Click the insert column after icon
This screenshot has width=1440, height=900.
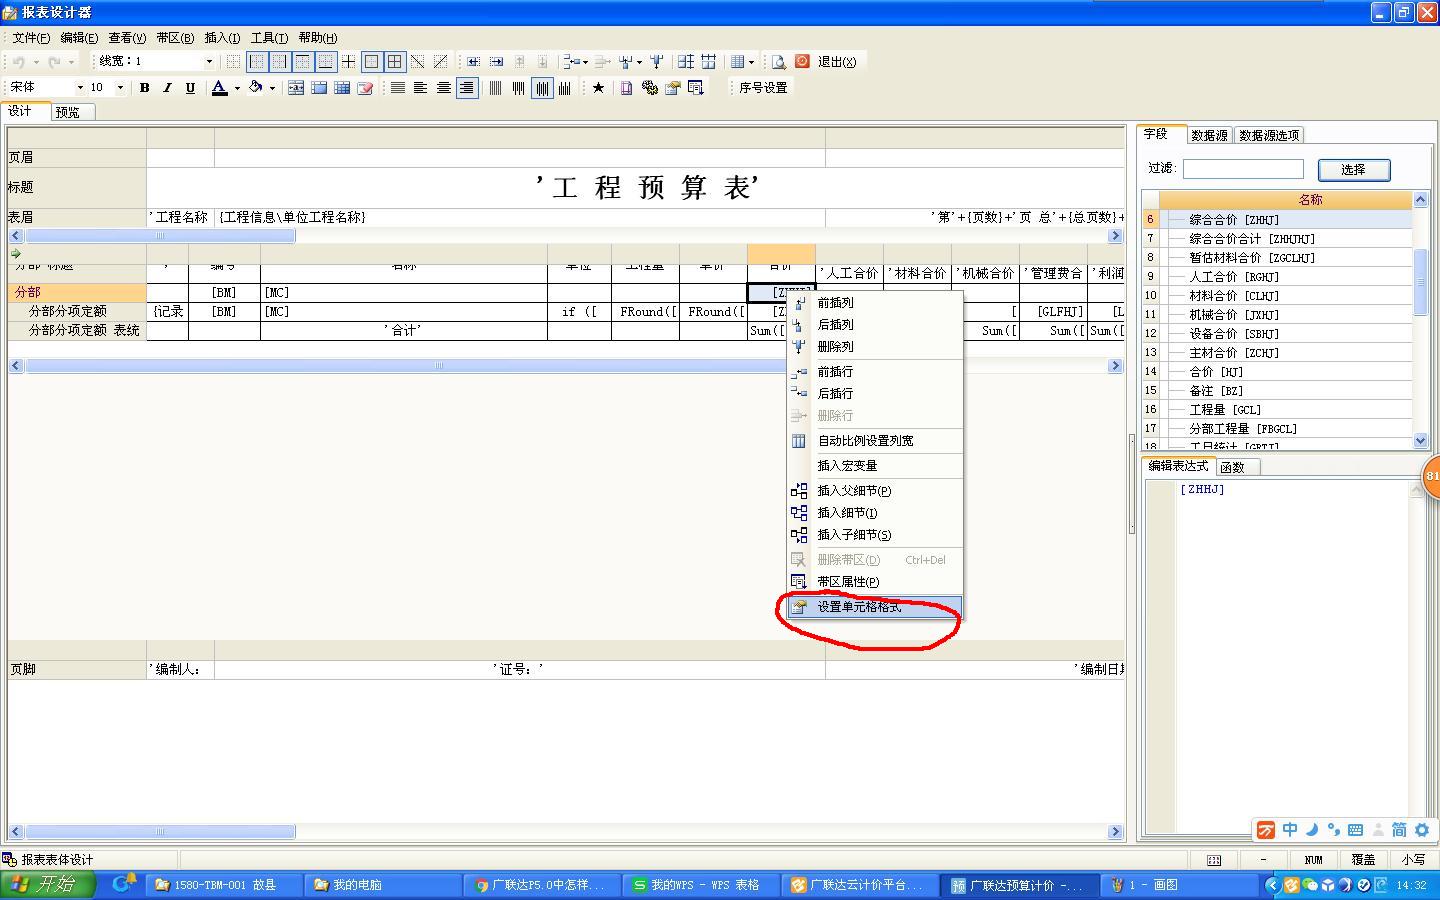(497, 61)
